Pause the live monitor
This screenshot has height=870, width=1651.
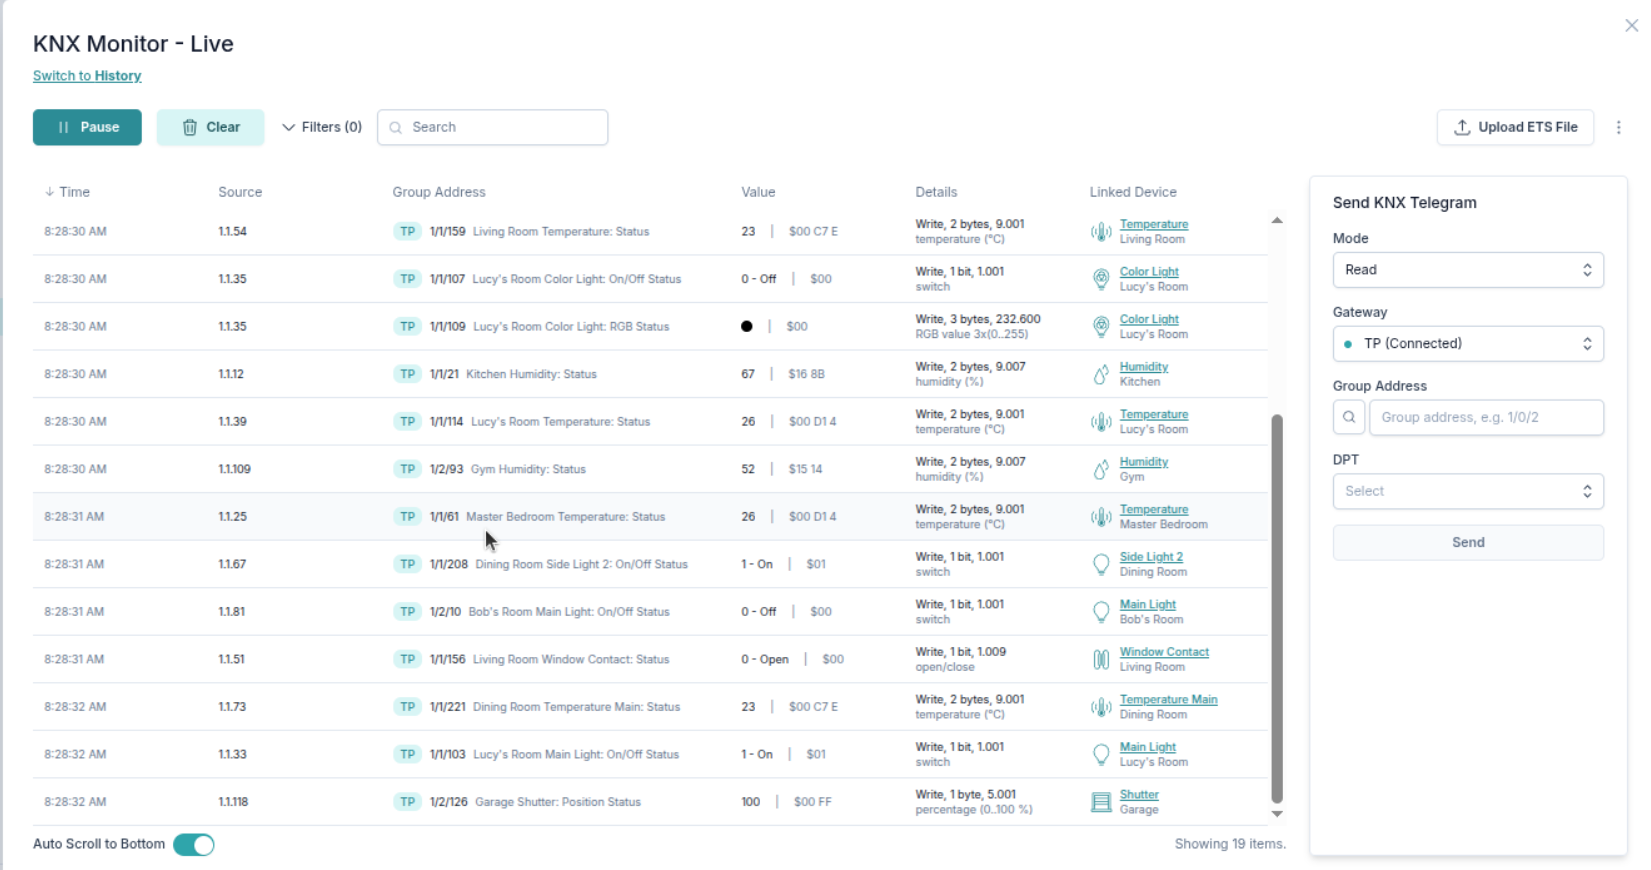click(x=87, y=127)
